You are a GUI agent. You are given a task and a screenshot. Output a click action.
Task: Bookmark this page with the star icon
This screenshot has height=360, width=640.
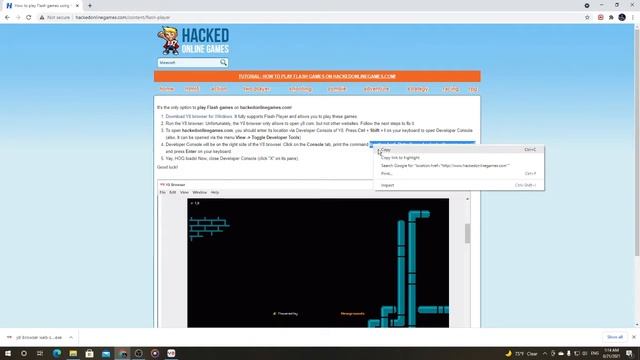(587, 18)
